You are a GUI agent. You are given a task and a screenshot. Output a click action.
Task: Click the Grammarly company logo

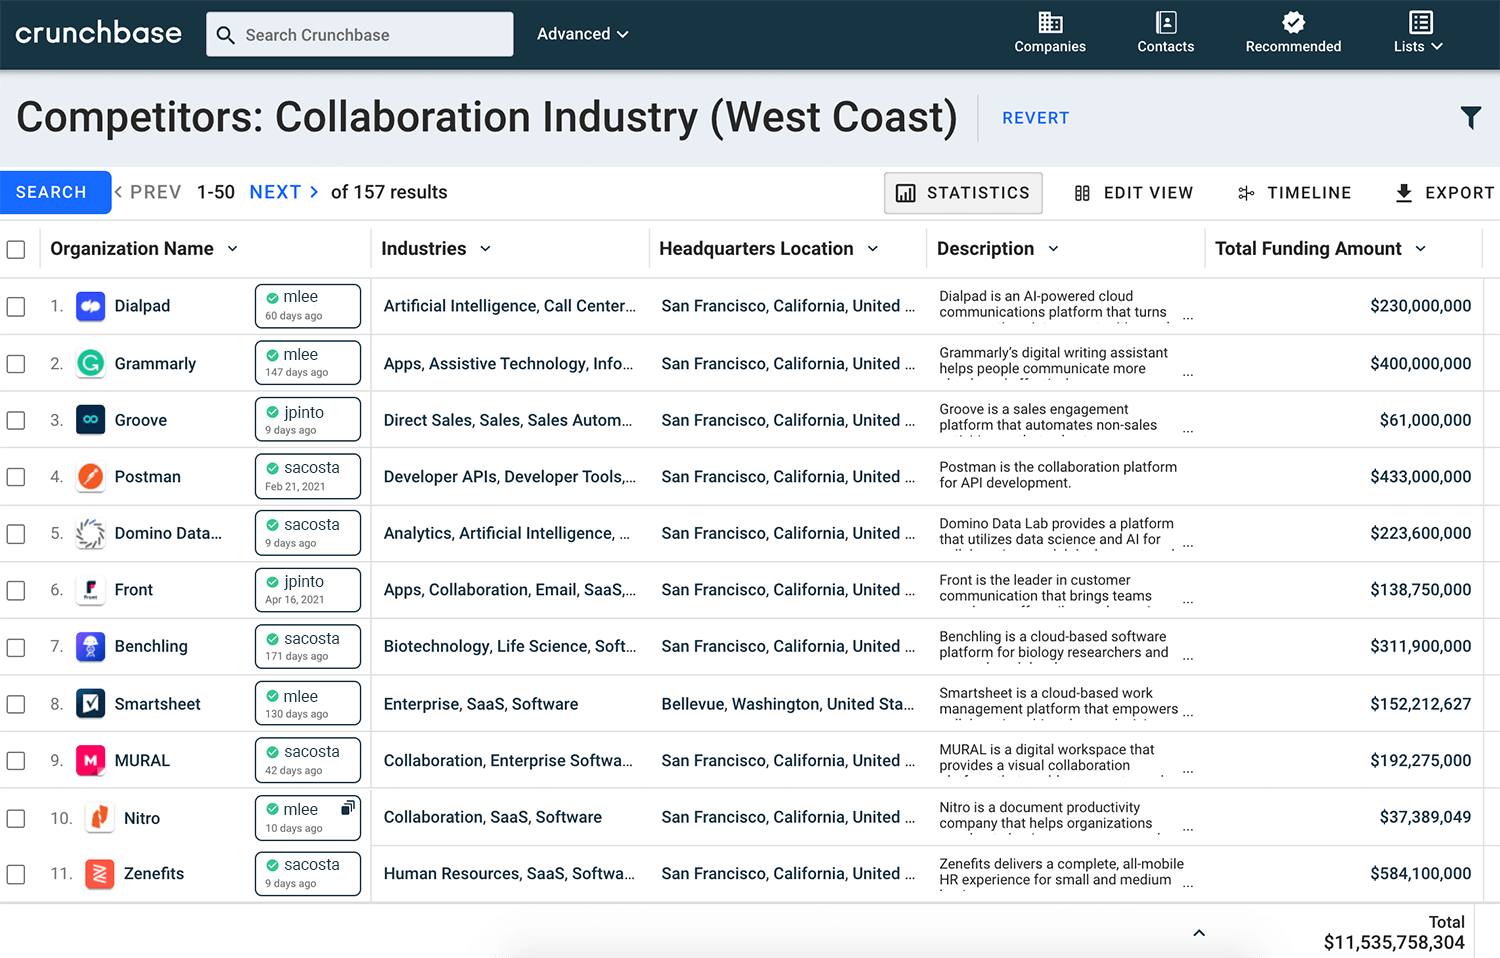click(91, 363)
